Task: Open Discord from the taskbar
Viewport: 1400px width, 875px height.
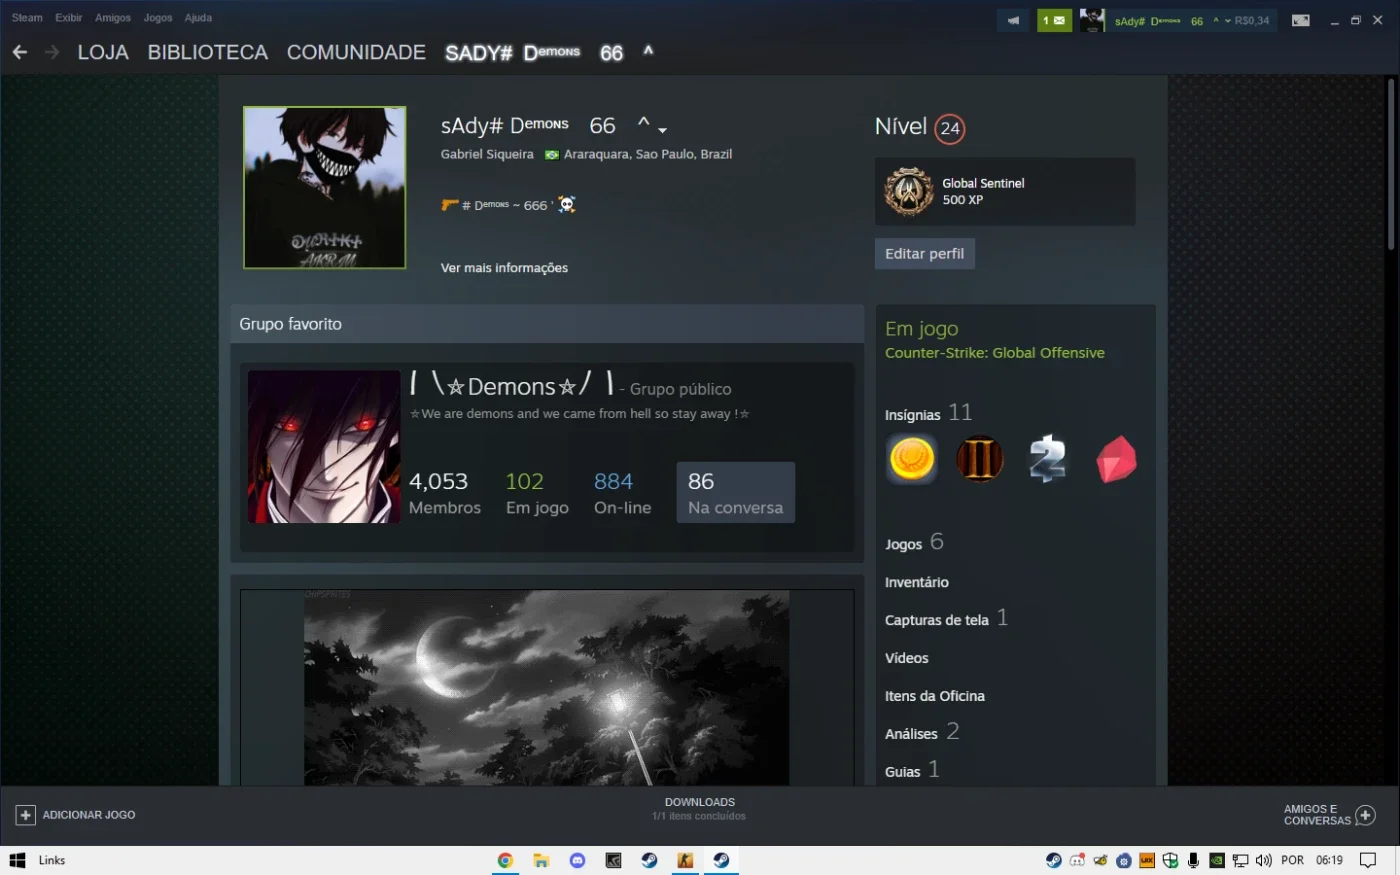Action: click(x=577, y=860)
